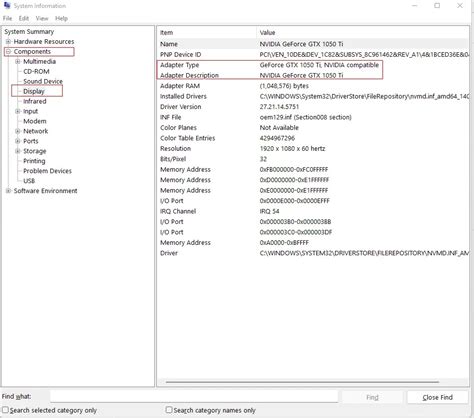474x418 pixels.
Task: Expand the Input node
Action: [18, 111]
